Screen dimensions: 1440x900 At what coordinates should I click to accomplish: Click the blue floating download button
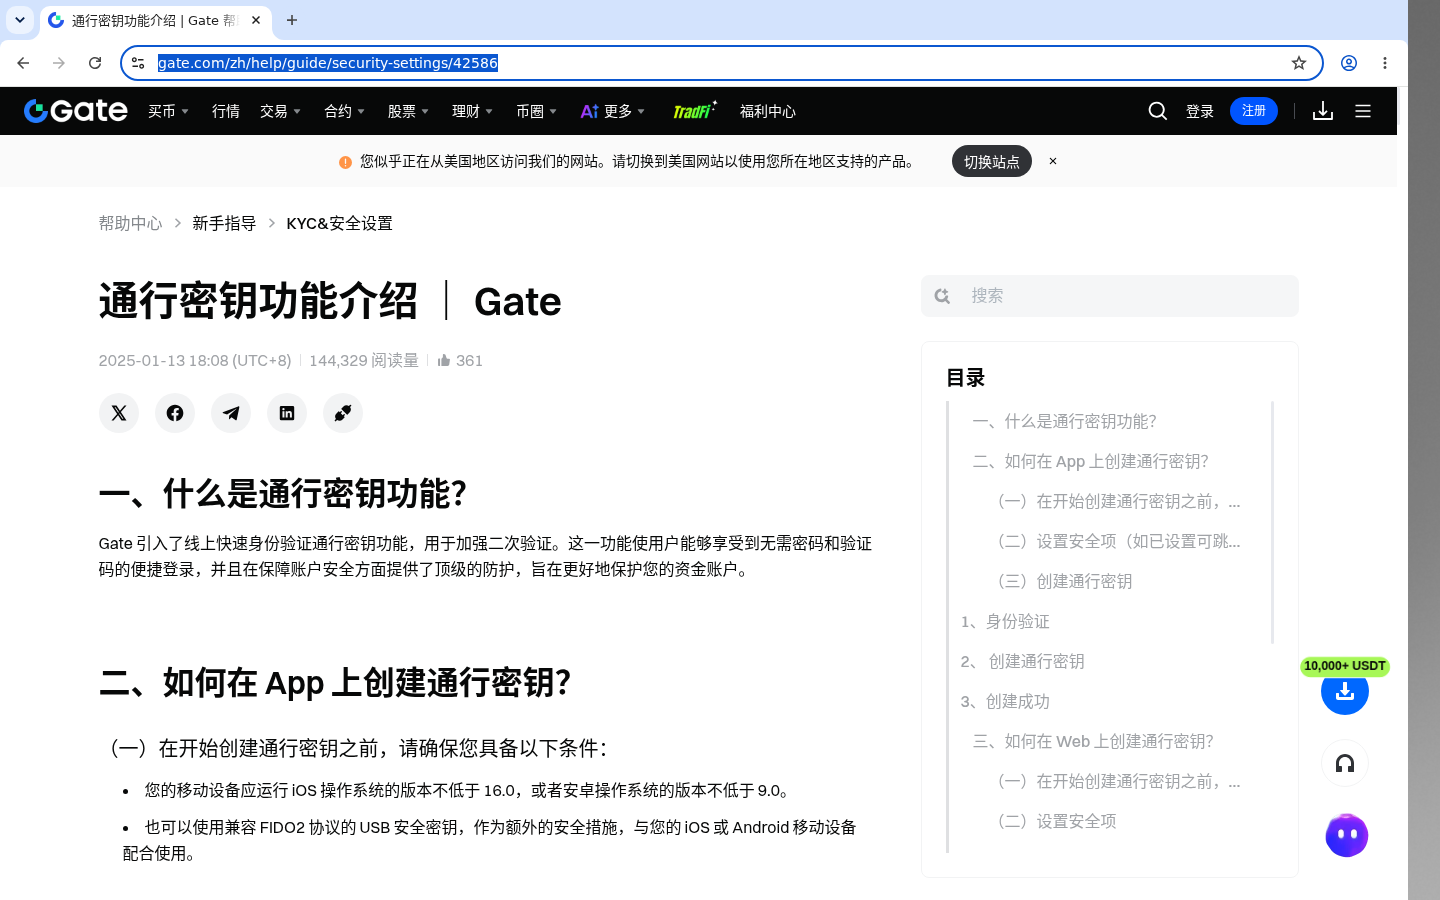(1345, 691)
